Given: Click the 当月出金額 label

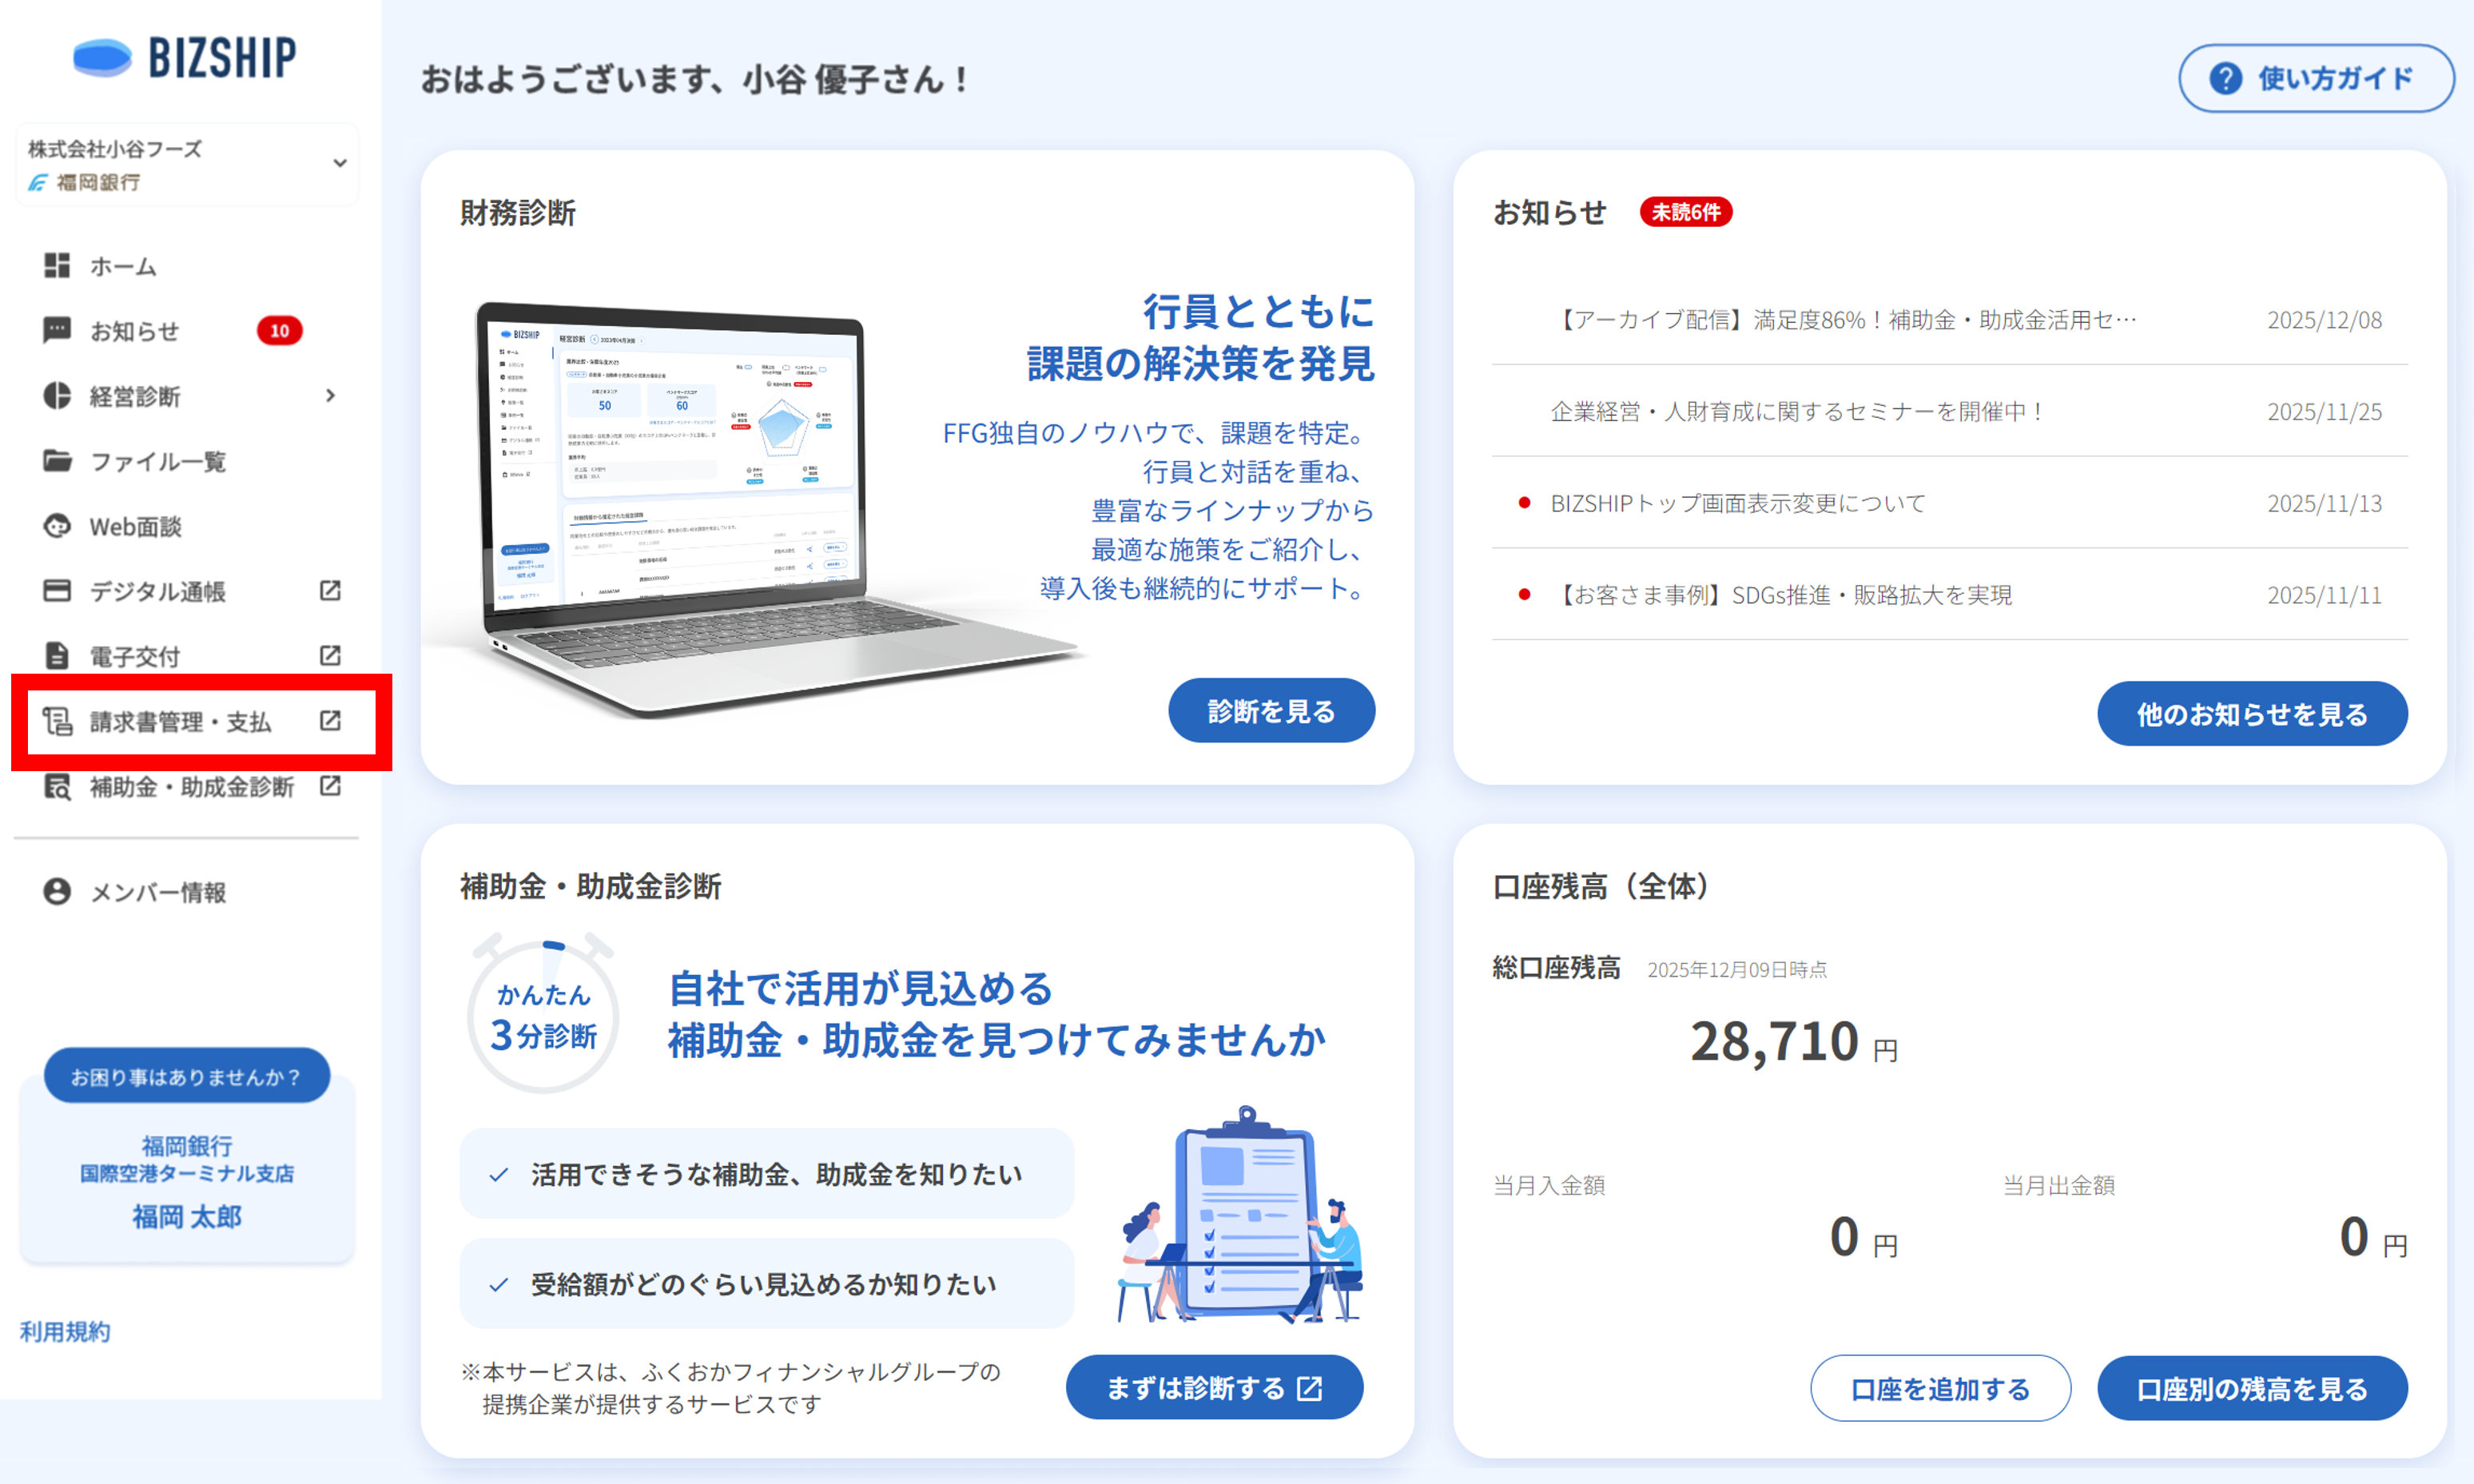Looking at the screenshot, I should 2059,1186.
